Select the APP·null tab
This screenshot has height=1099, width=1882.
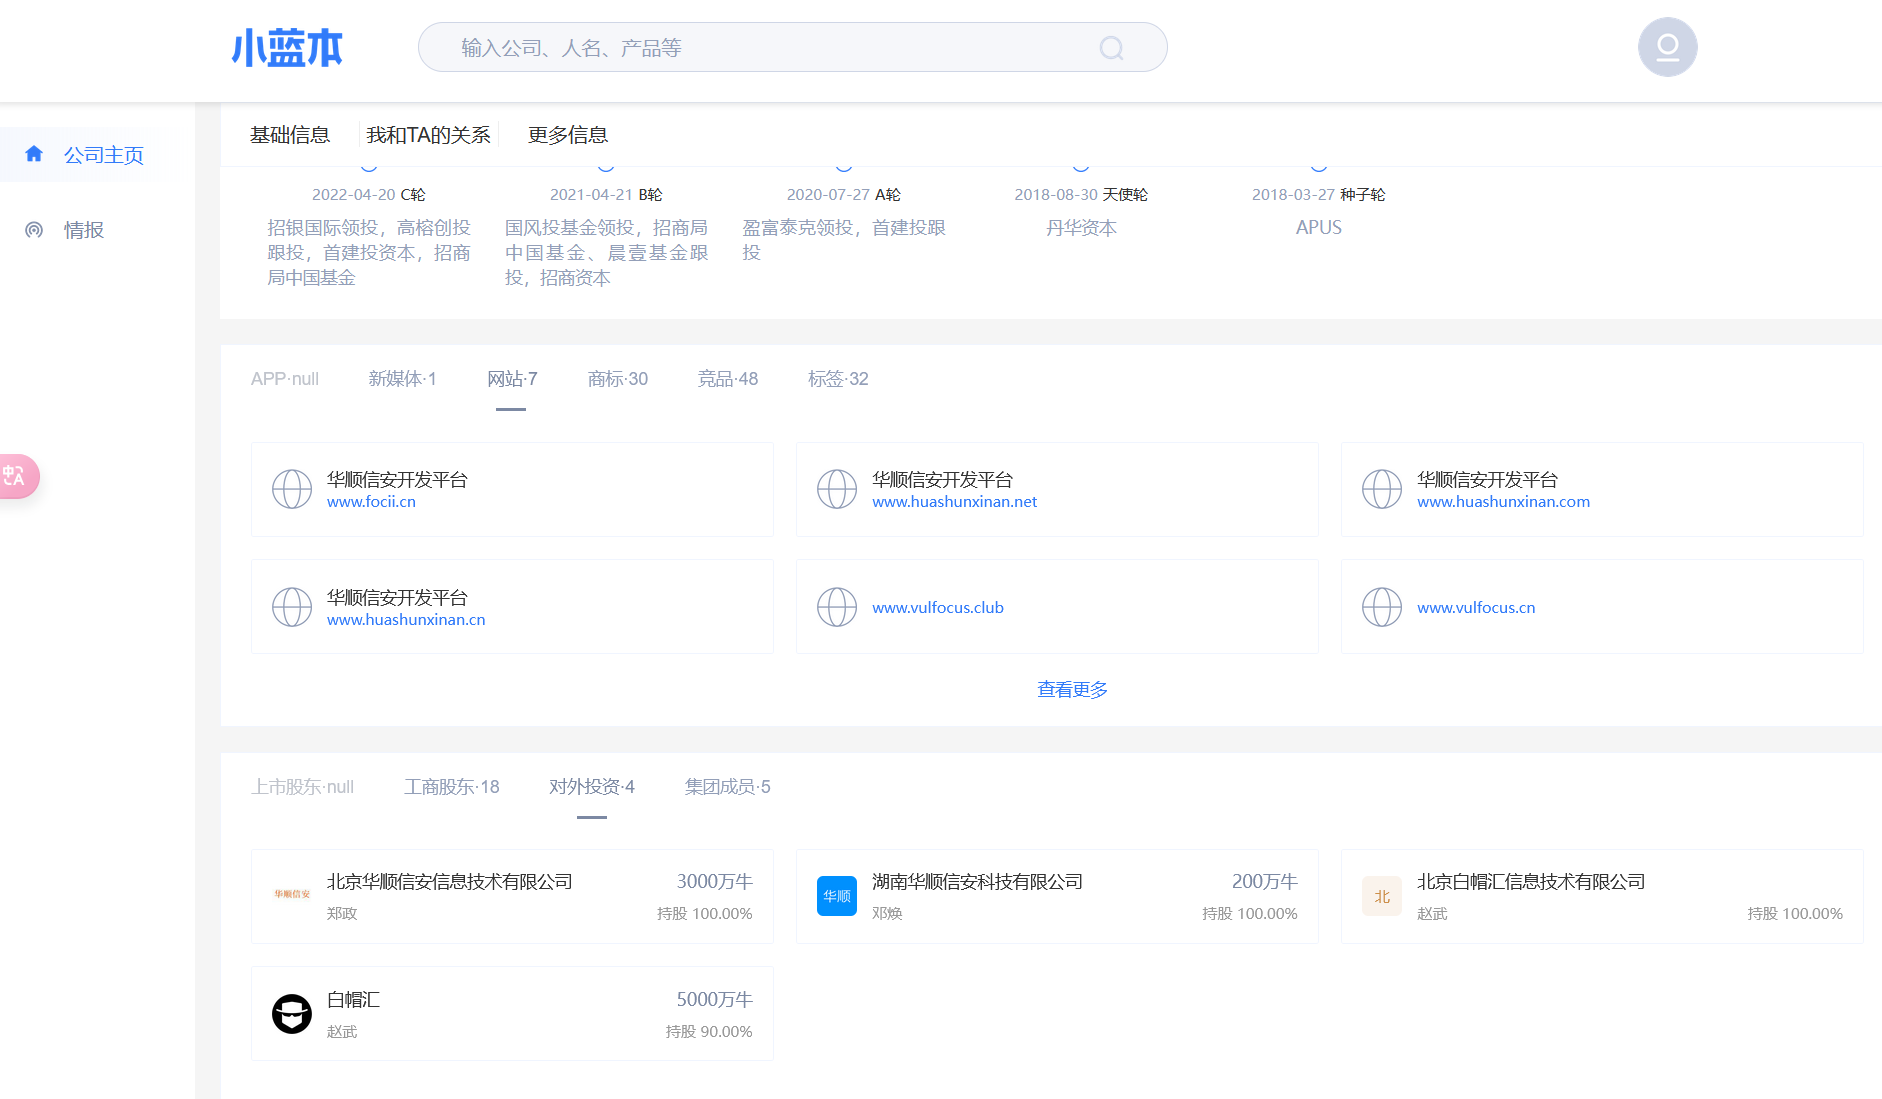pyautogui.click(x=285, y=379)
